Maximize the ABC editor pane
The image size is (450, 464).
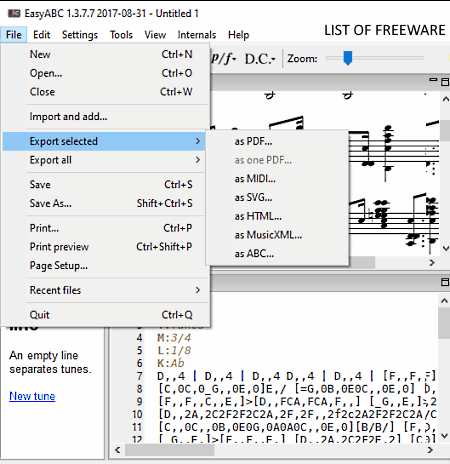coord(445,282)
